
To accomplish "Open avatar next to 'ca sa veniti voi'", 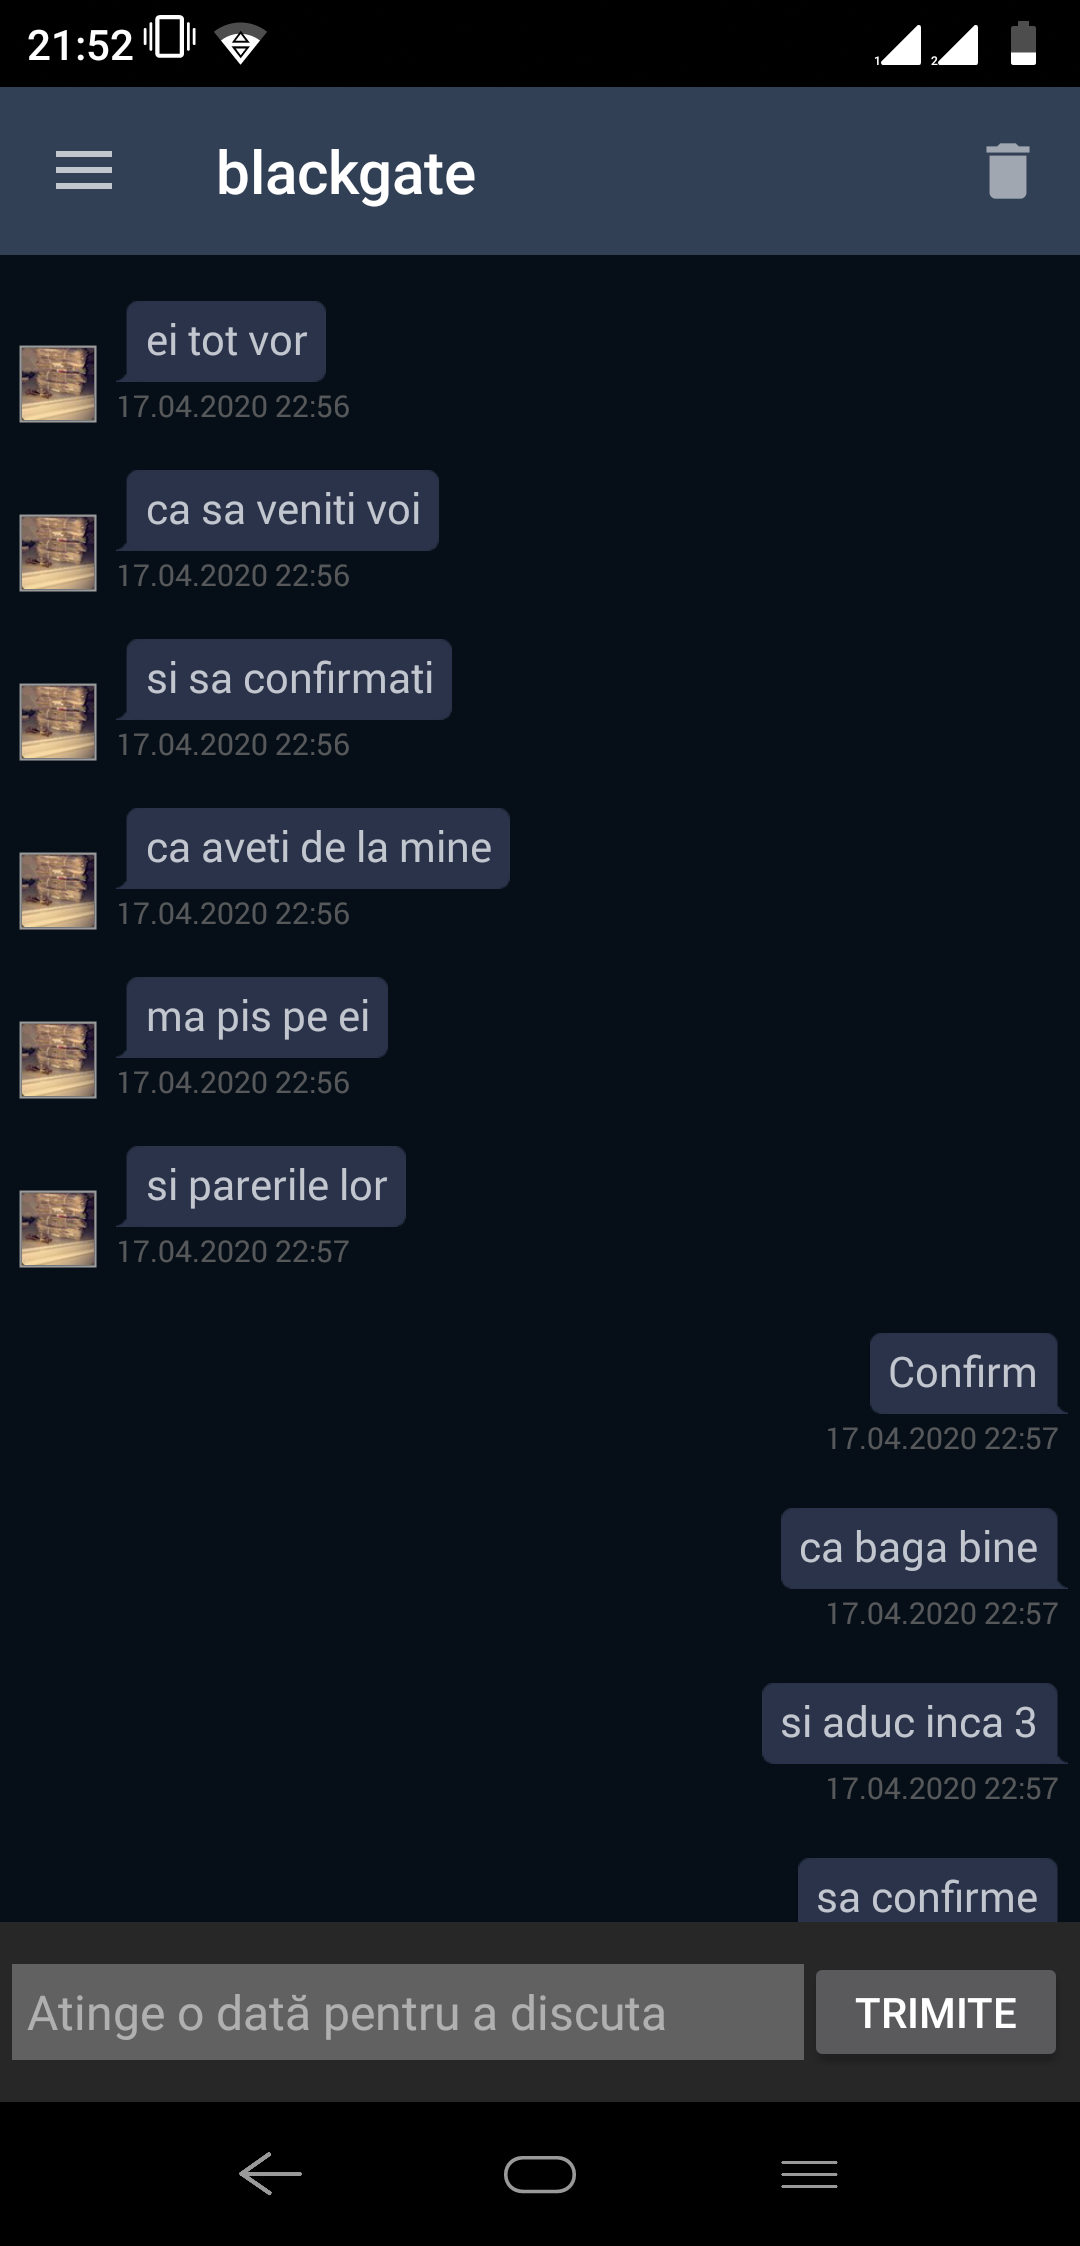I will pyautogui.click(x=58, y=553).
